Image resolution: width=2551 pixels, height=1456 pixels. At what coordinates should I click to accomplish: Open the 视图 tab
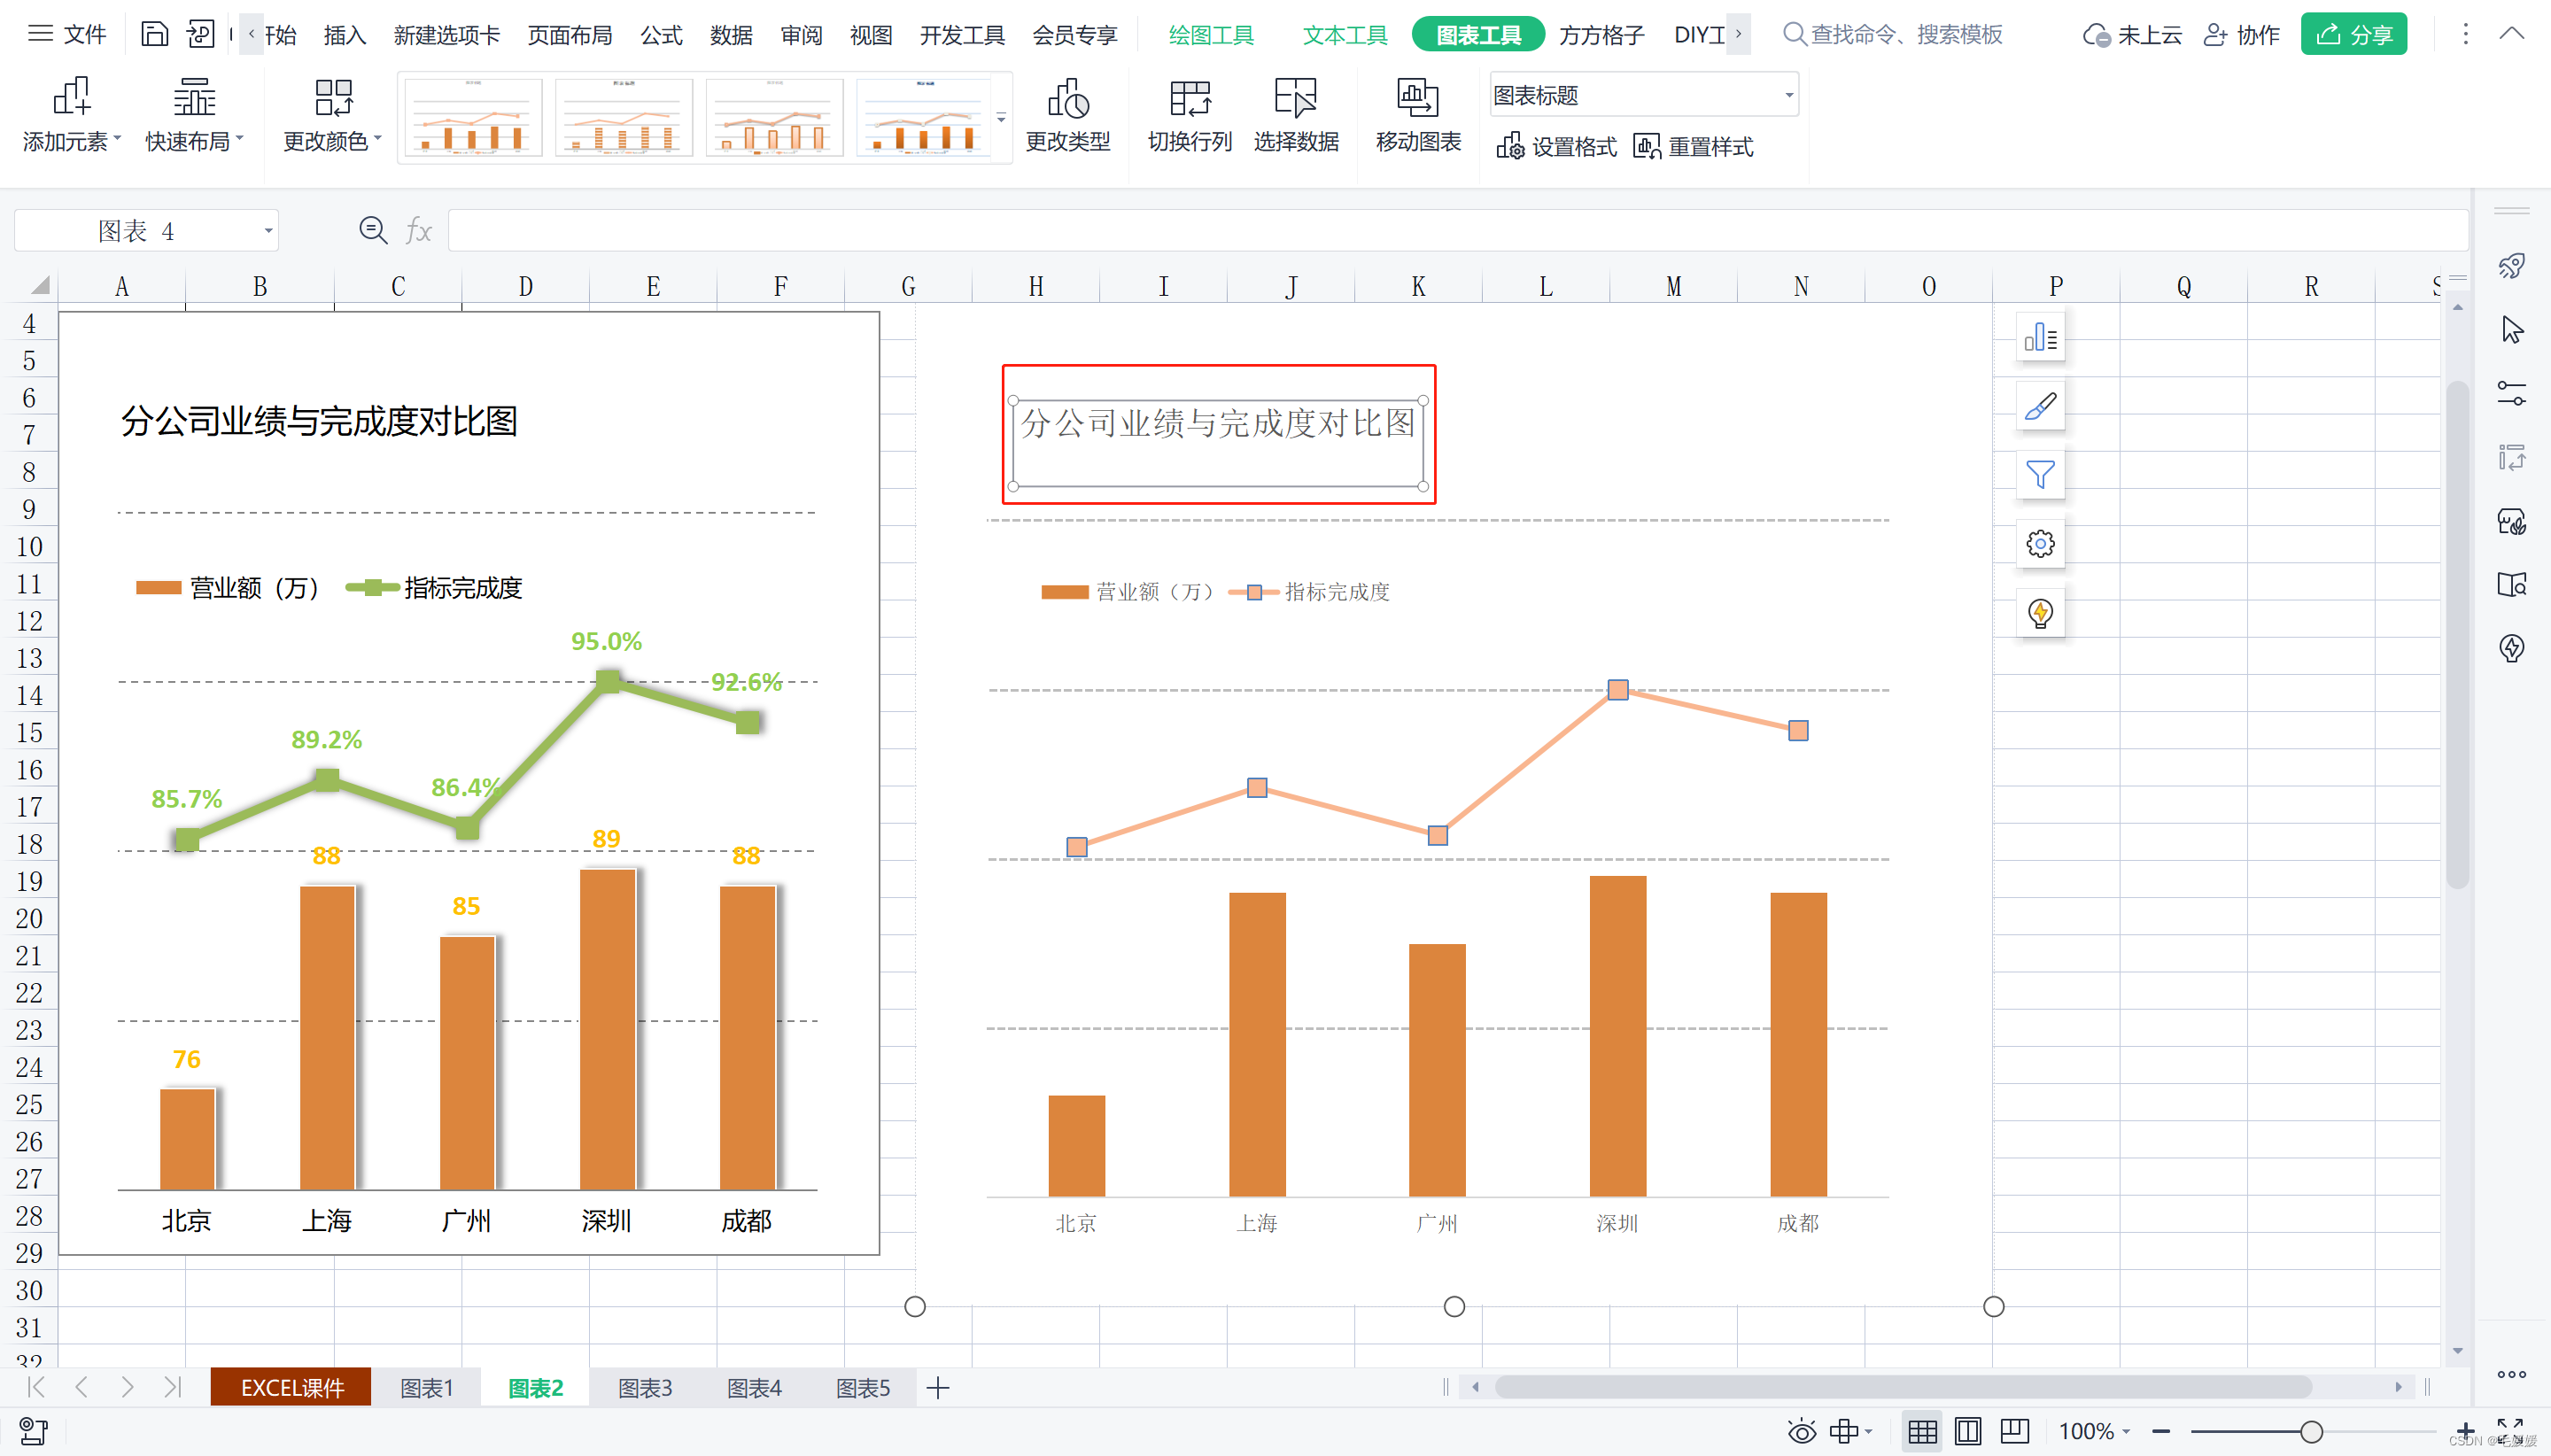(x=870, y=35)
